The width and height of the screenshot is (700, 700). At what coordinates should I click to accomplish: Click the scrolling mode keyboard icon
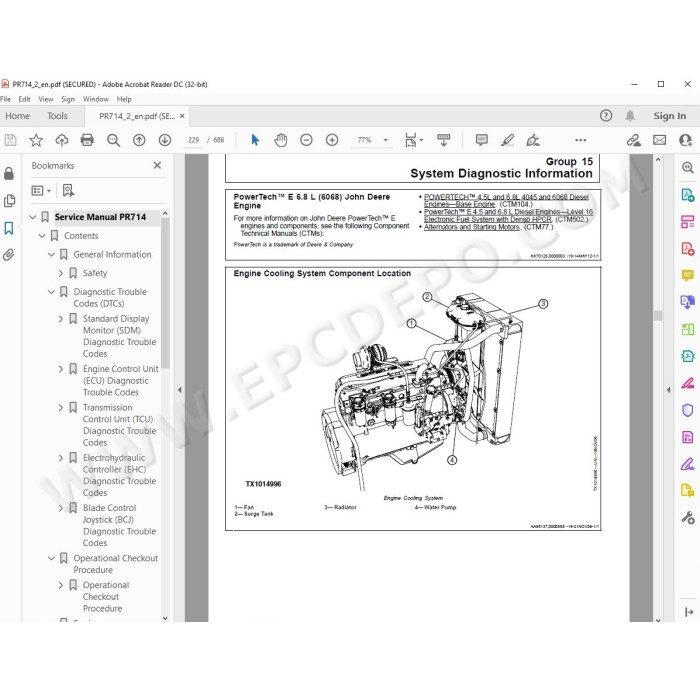point(443,140)
